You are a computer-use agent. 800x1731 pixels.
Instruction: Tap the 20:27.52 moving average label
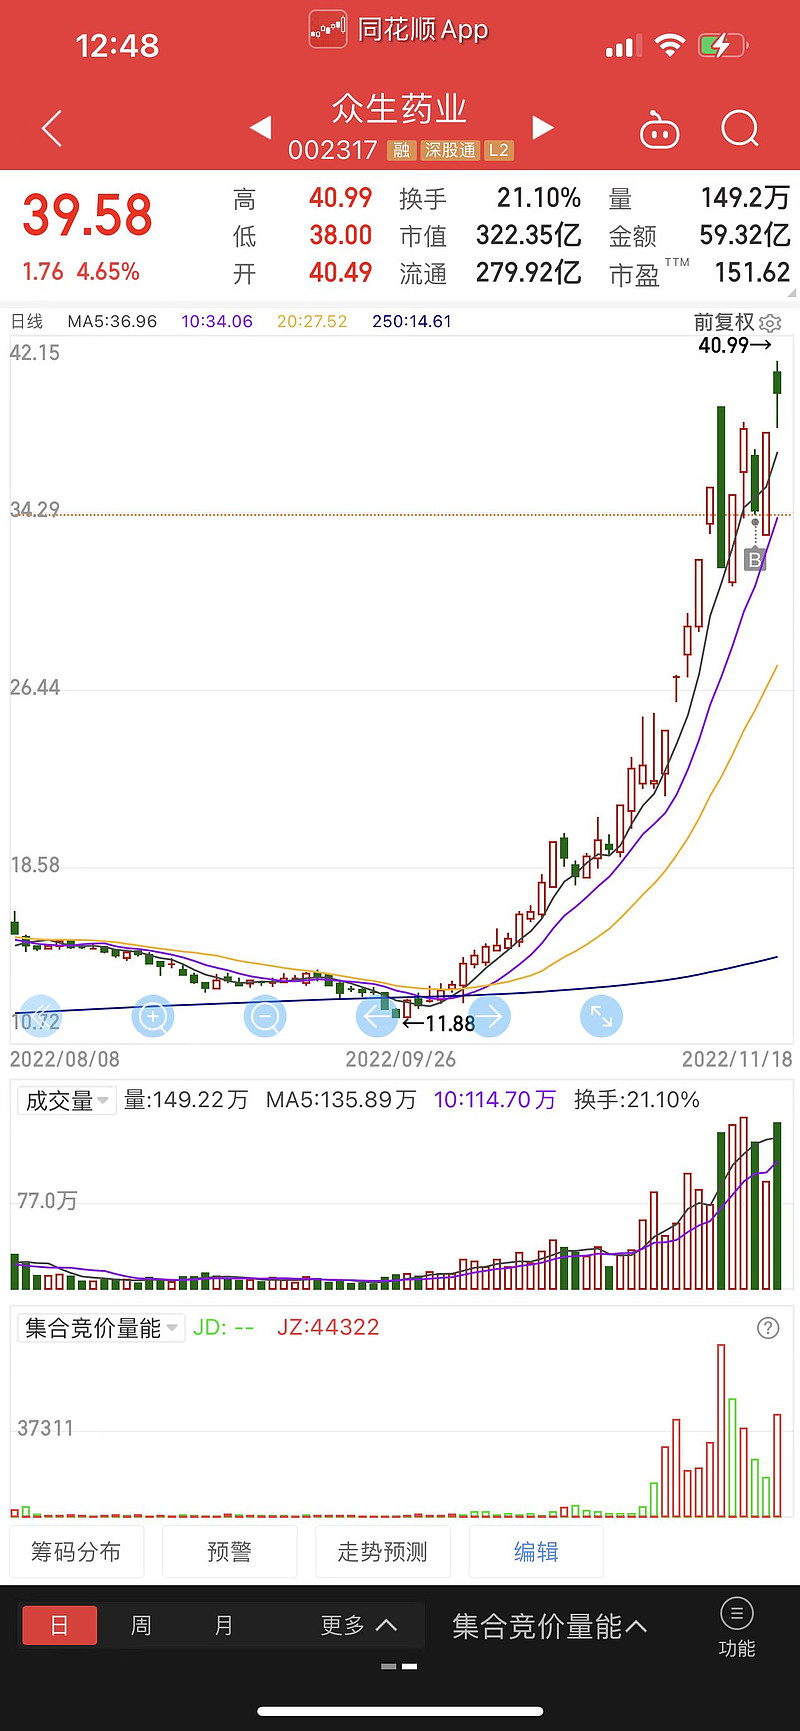[312, 322]
